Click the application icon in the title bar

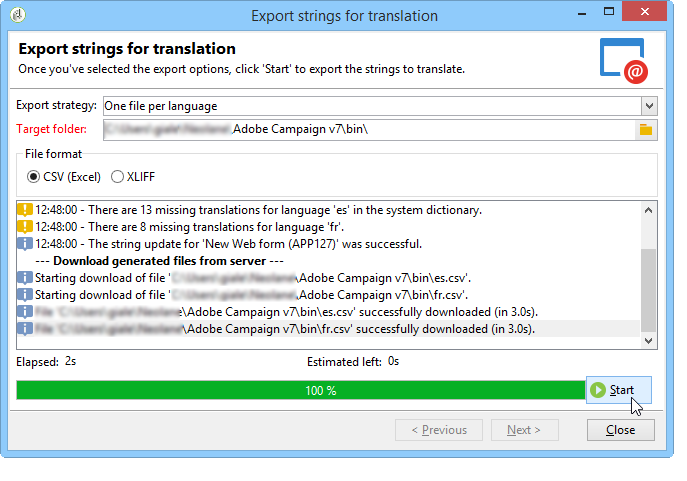[x=18, y=15]
